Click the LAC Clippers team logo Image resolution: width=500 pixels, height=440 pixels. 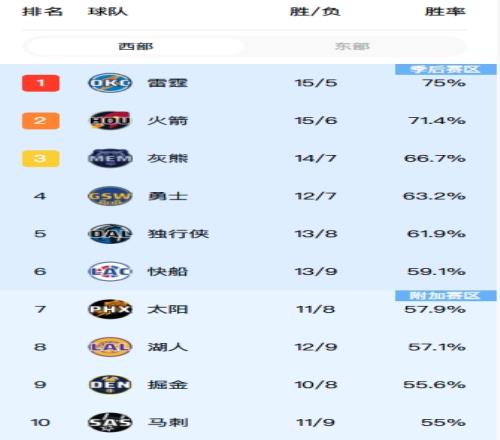point(110,271)
